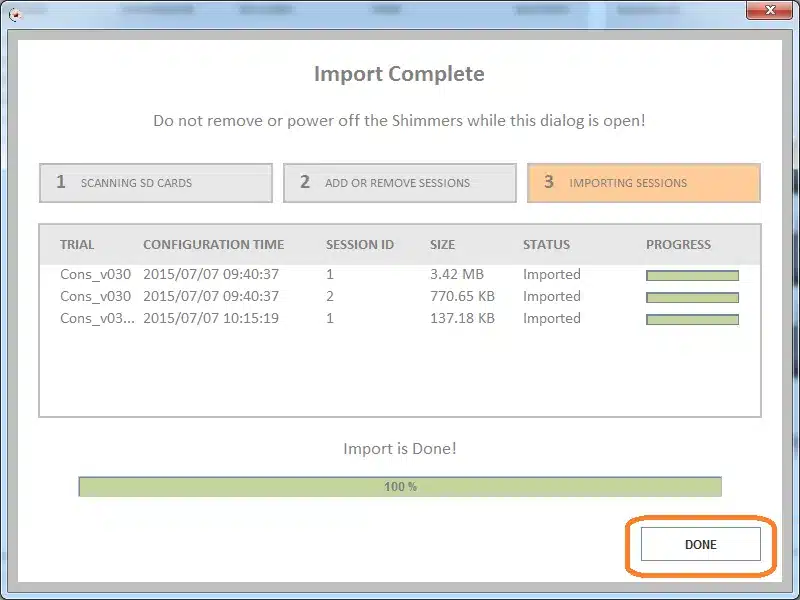The width and height of the screenshot is (800, 600).
Task: Click the 770.65 KB size cell
Action: coord(462,296)
